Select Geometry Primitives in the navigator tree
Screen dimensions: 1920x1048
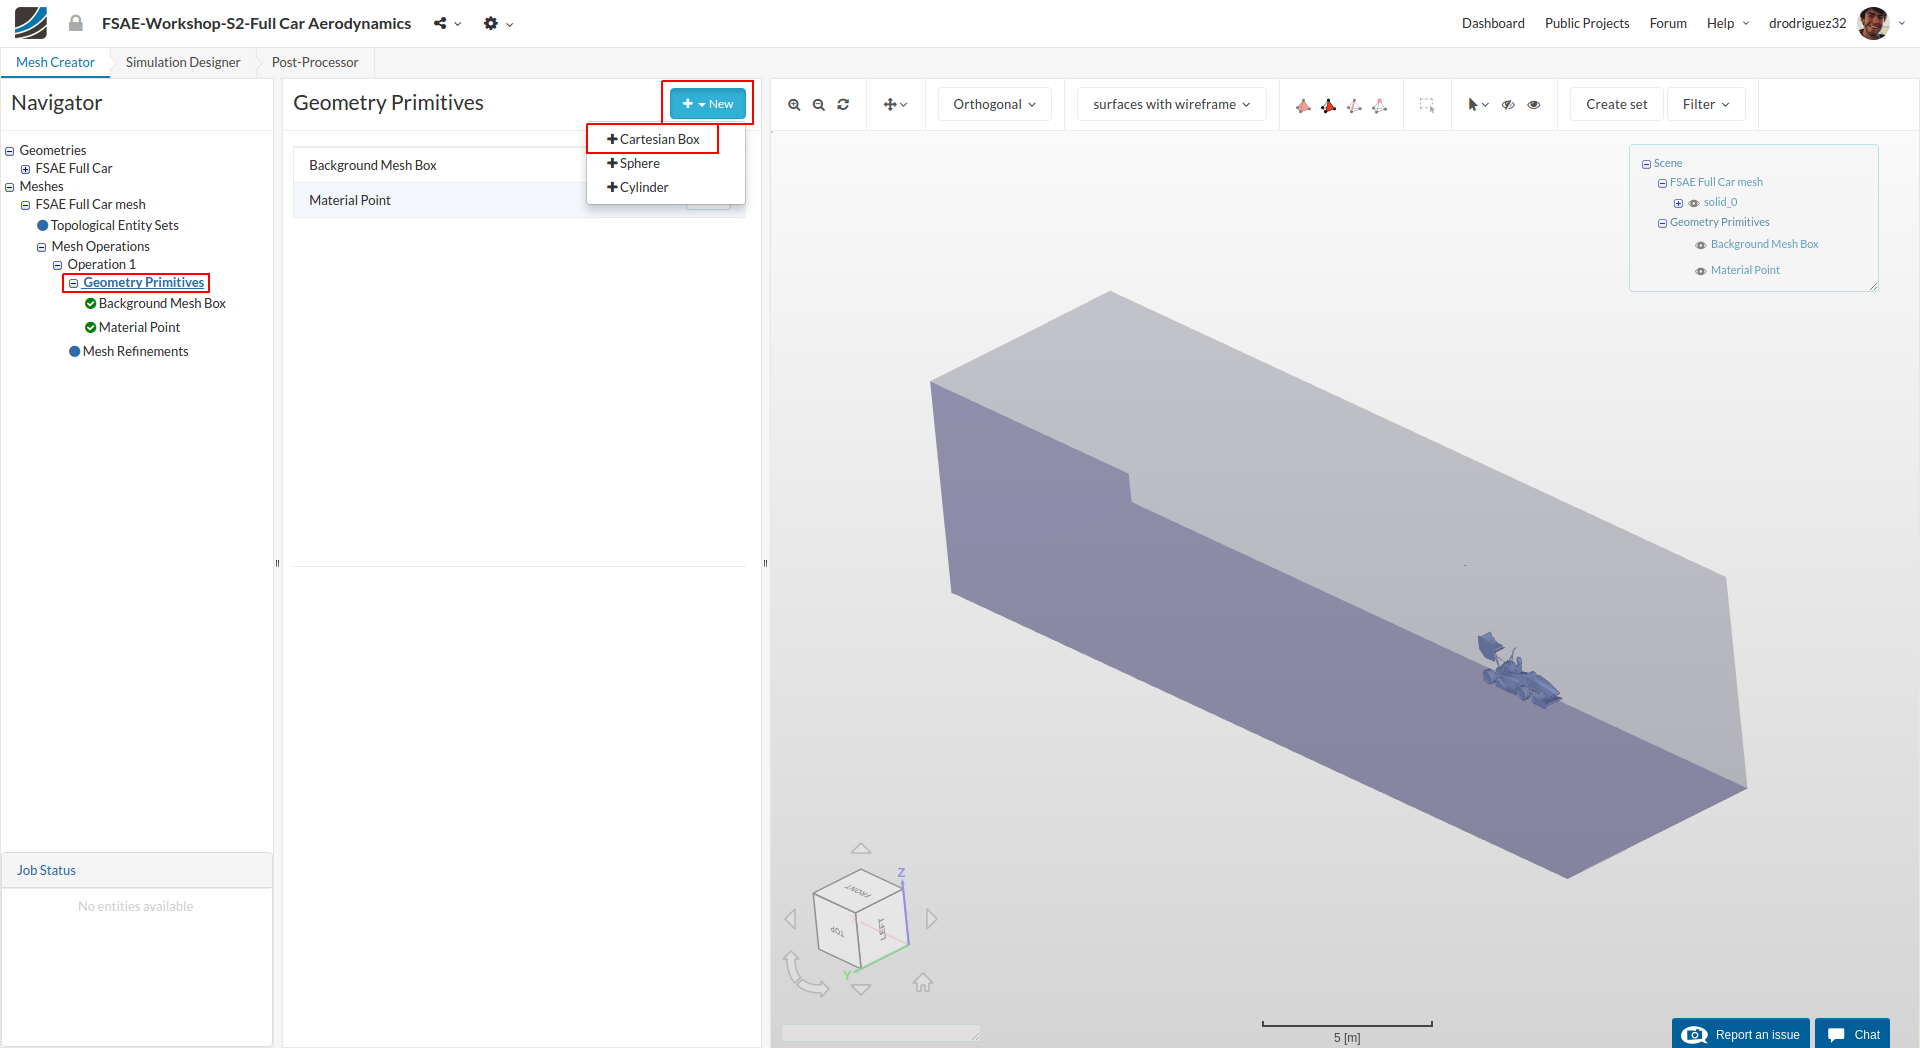(143, 283)
